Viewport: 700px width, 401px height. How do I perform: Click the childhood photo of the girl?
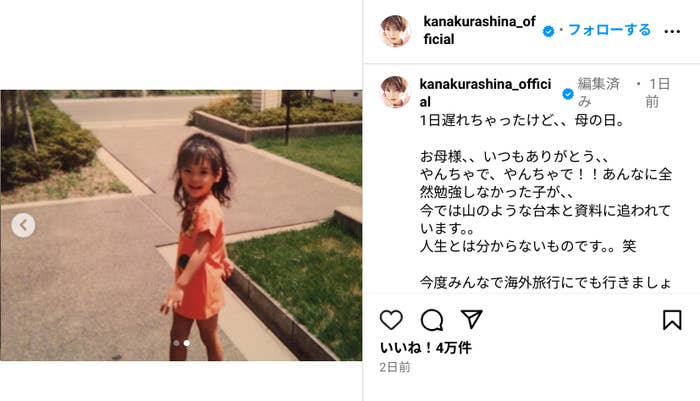click(181, 225)
